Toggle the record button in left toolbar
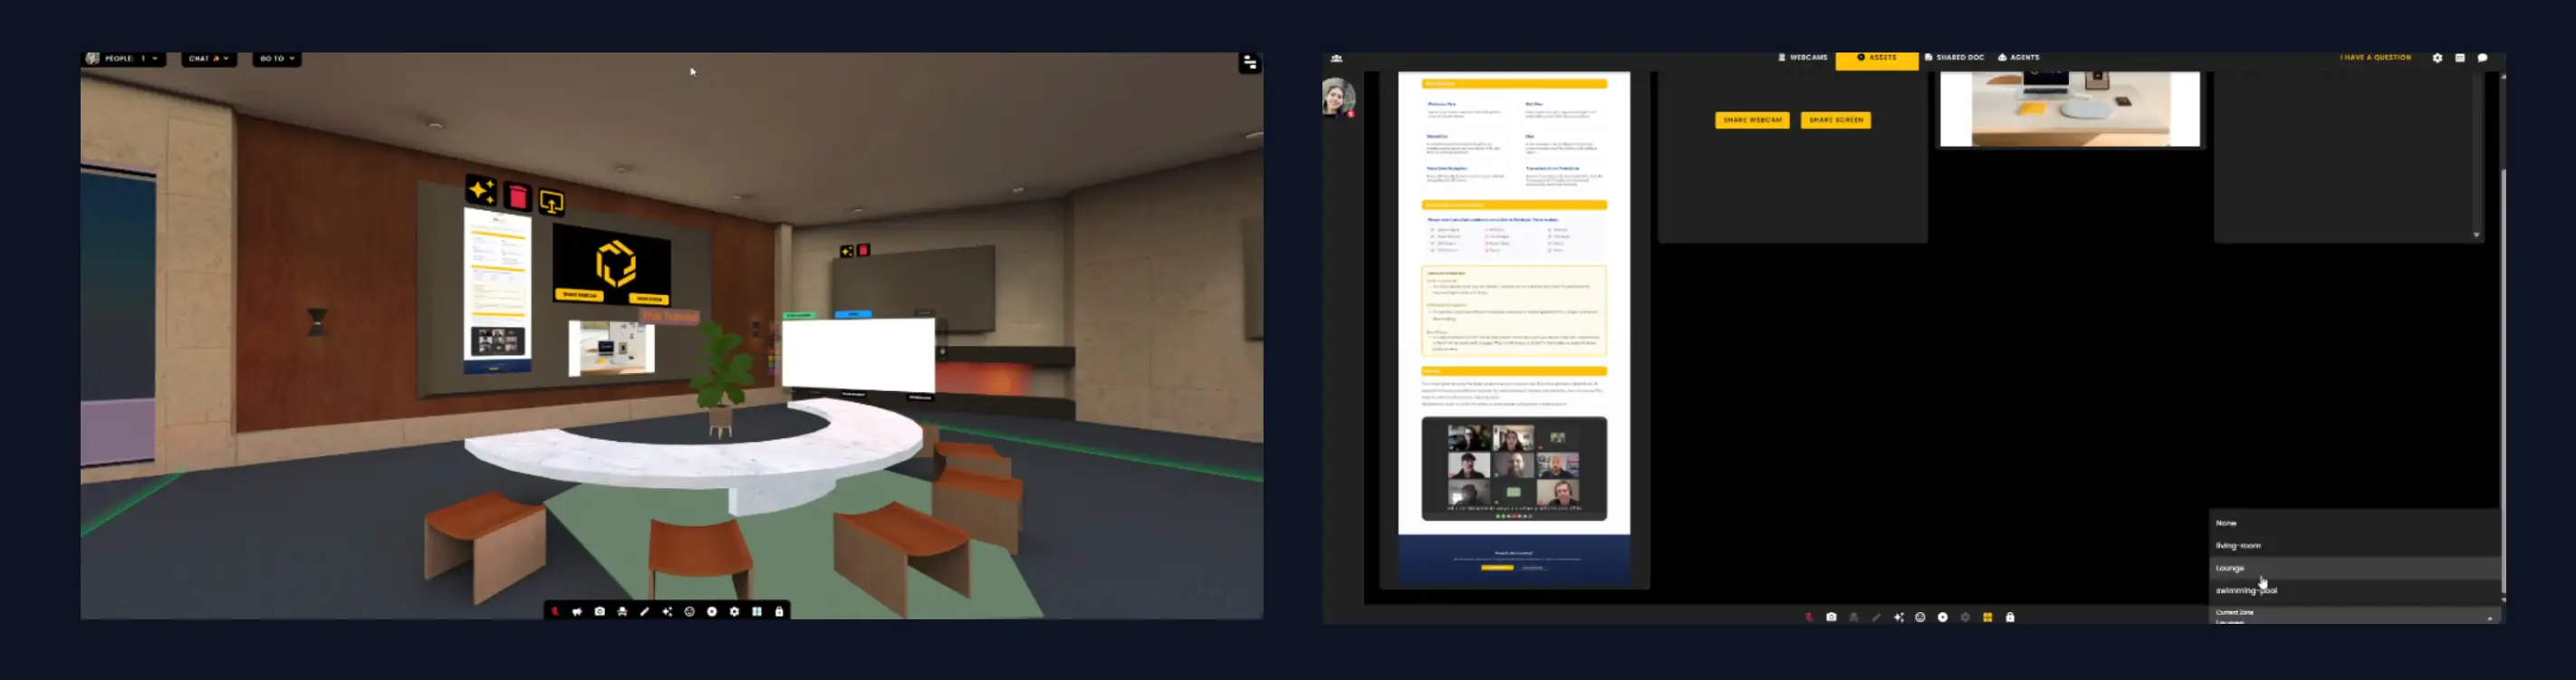 [712, 611]
